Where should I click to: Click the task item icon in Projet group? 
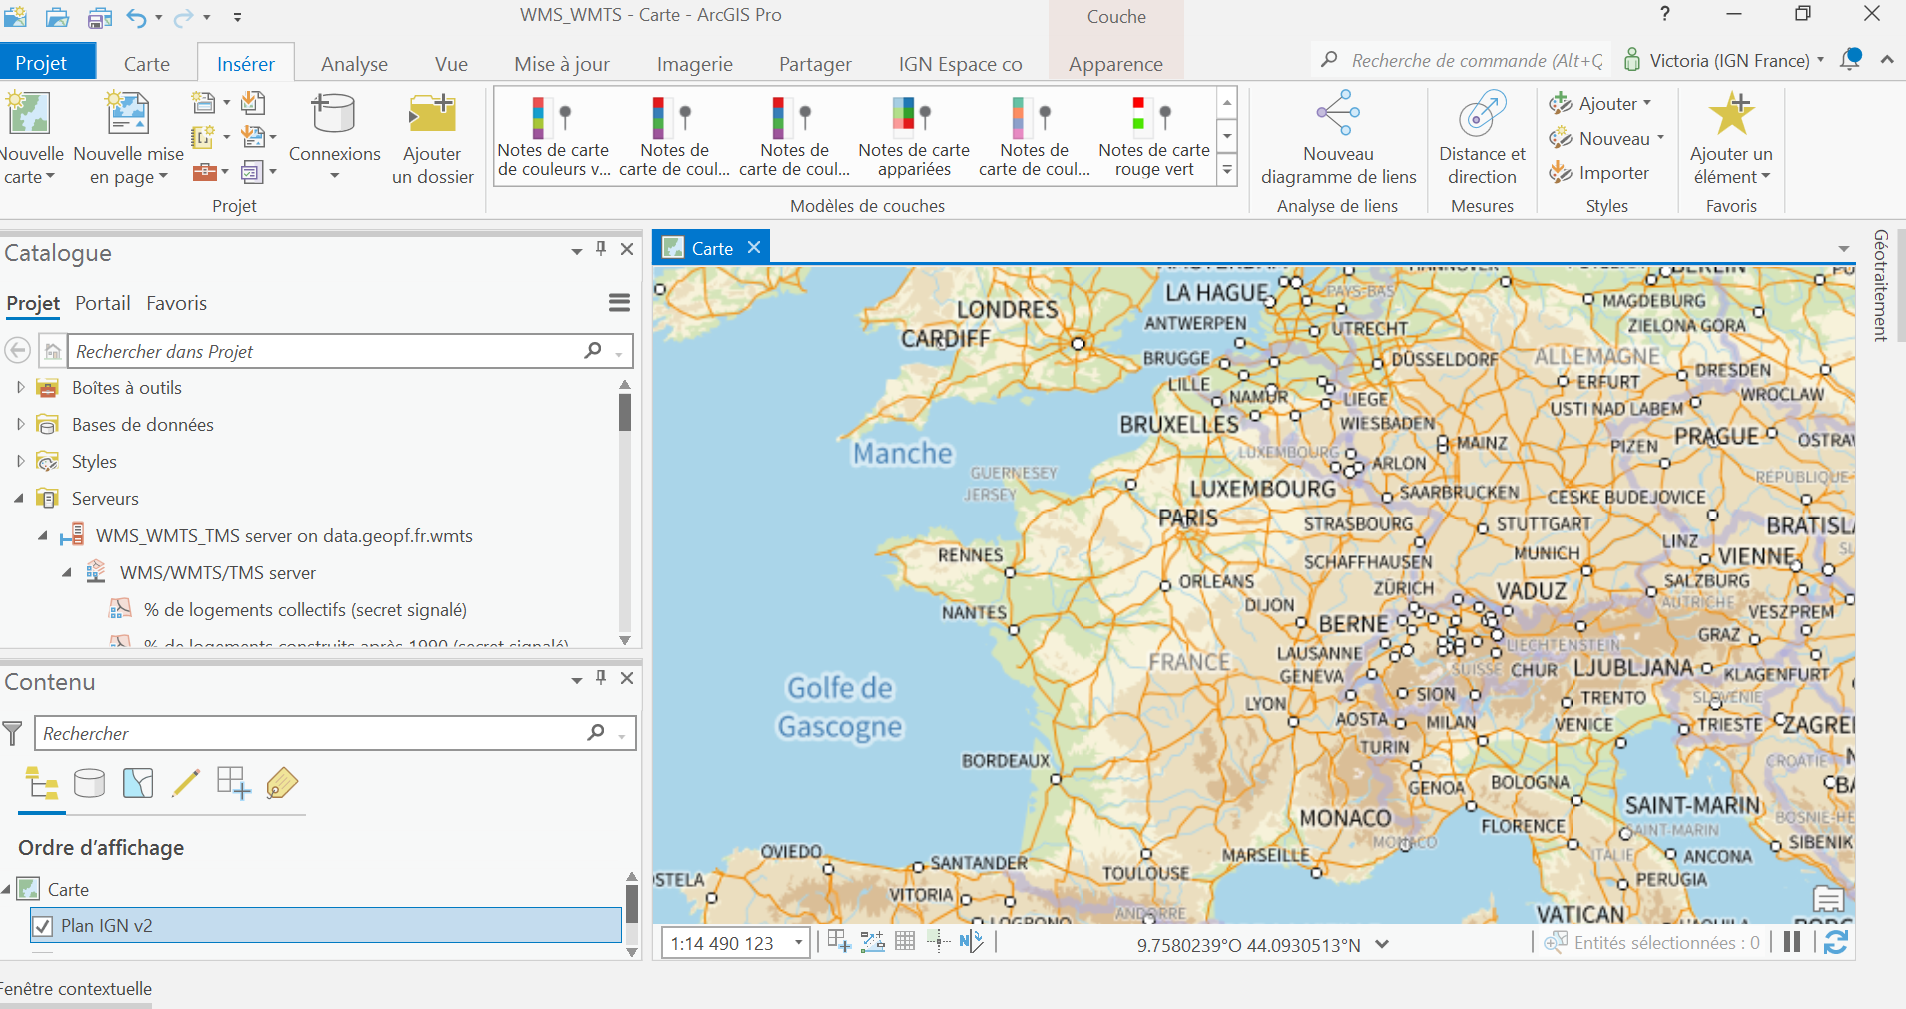click(252, 171)
